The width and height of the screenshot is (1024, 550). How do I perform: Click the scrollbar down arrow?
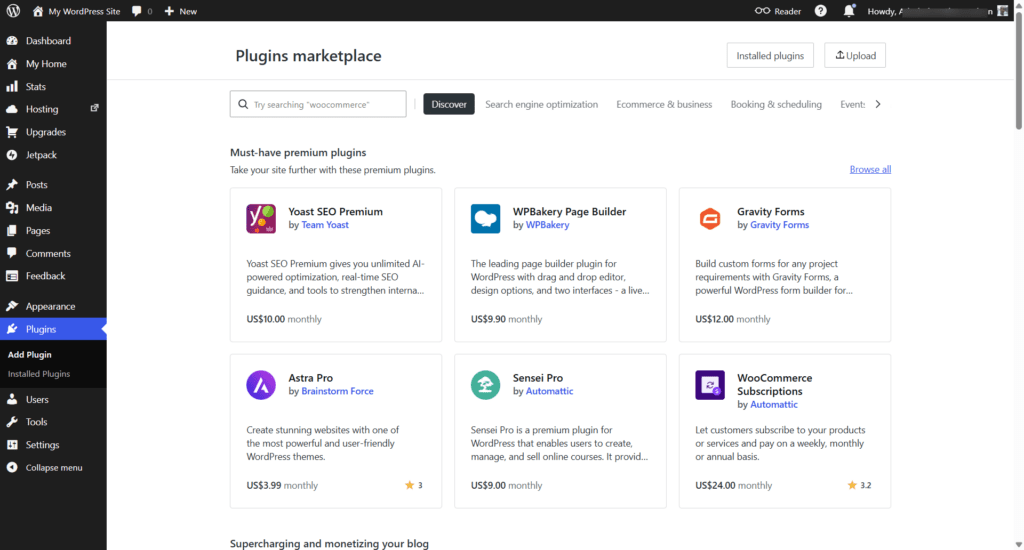(1019, 544)
